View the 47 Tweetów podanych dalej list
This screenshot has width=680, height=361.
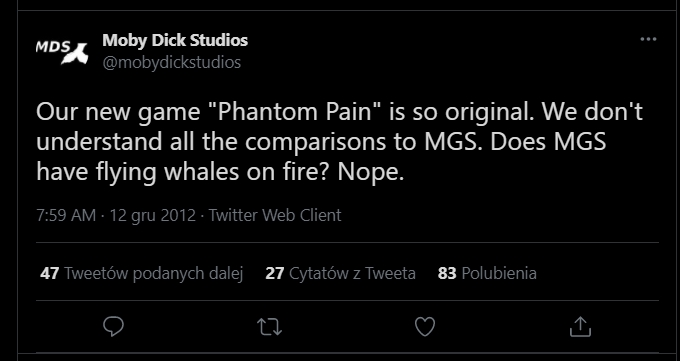[141, 273]
